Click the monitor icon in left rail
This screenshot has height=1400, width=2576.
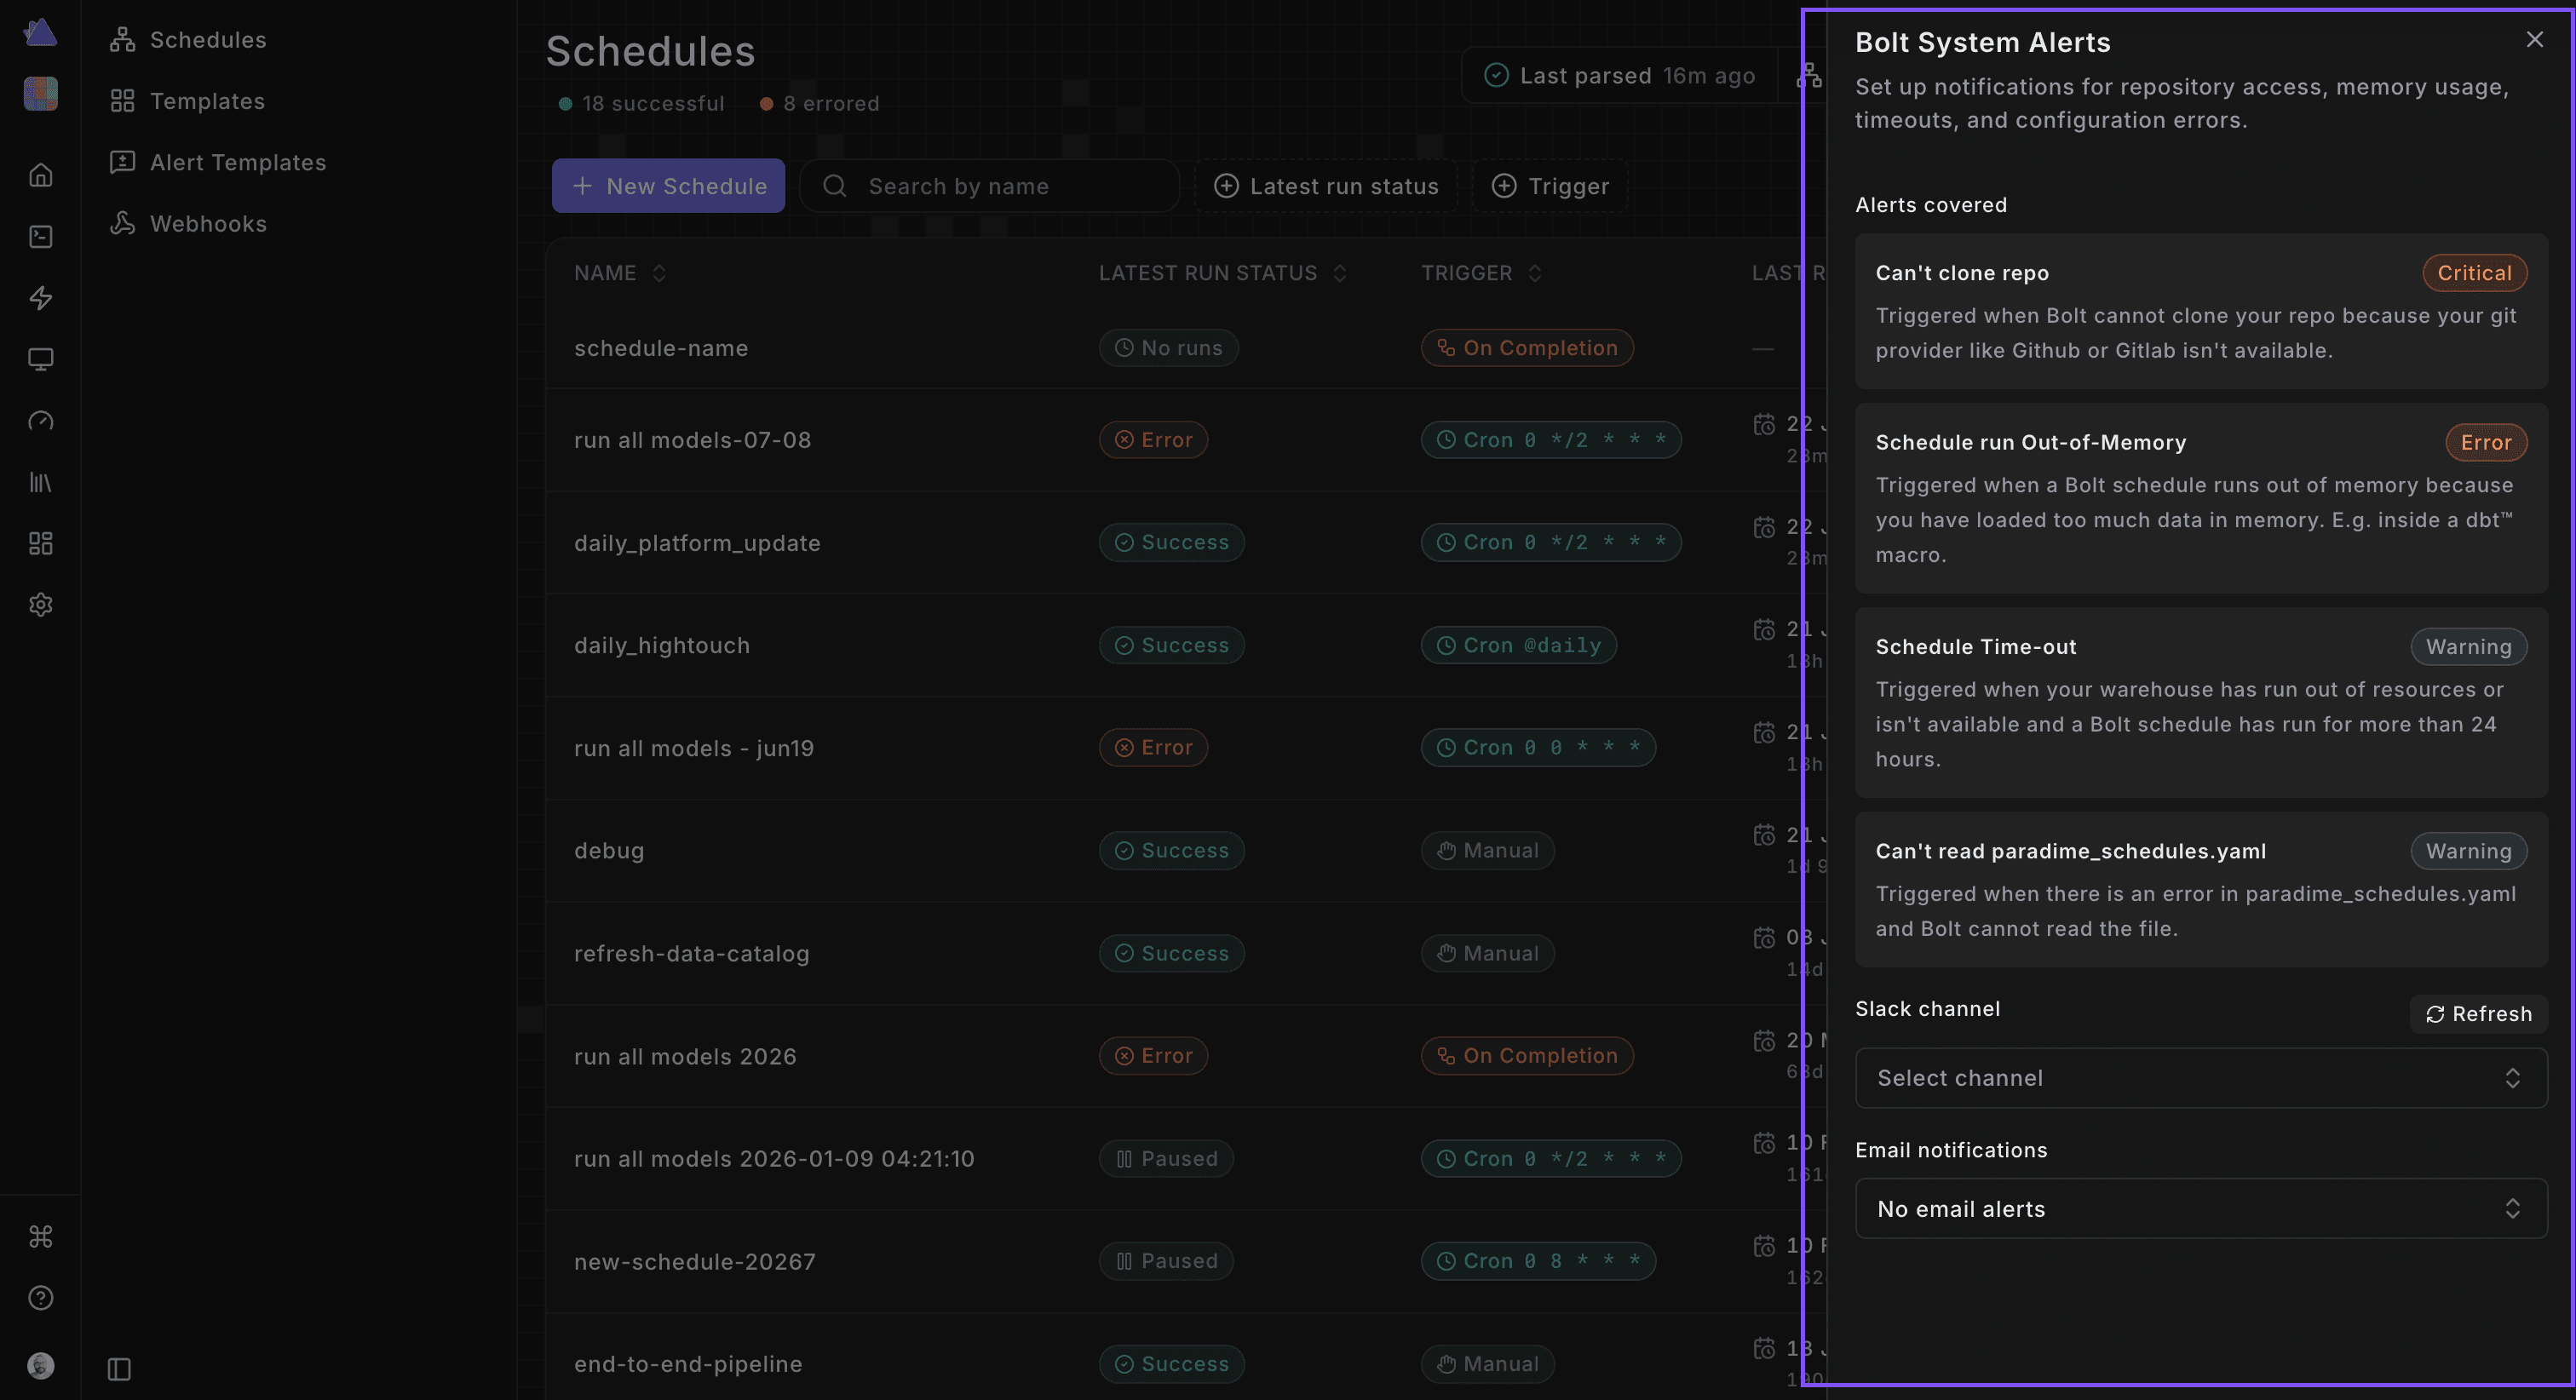41,359
